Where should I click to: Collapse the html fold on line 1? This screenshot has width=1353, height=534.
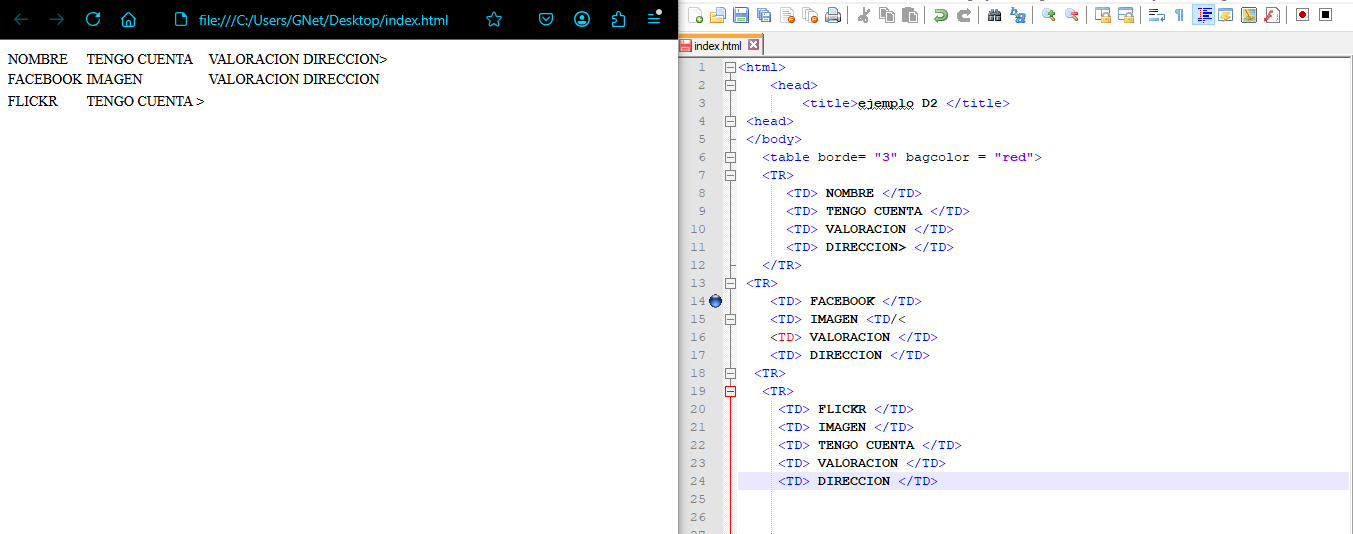click(x=730, y=67)
